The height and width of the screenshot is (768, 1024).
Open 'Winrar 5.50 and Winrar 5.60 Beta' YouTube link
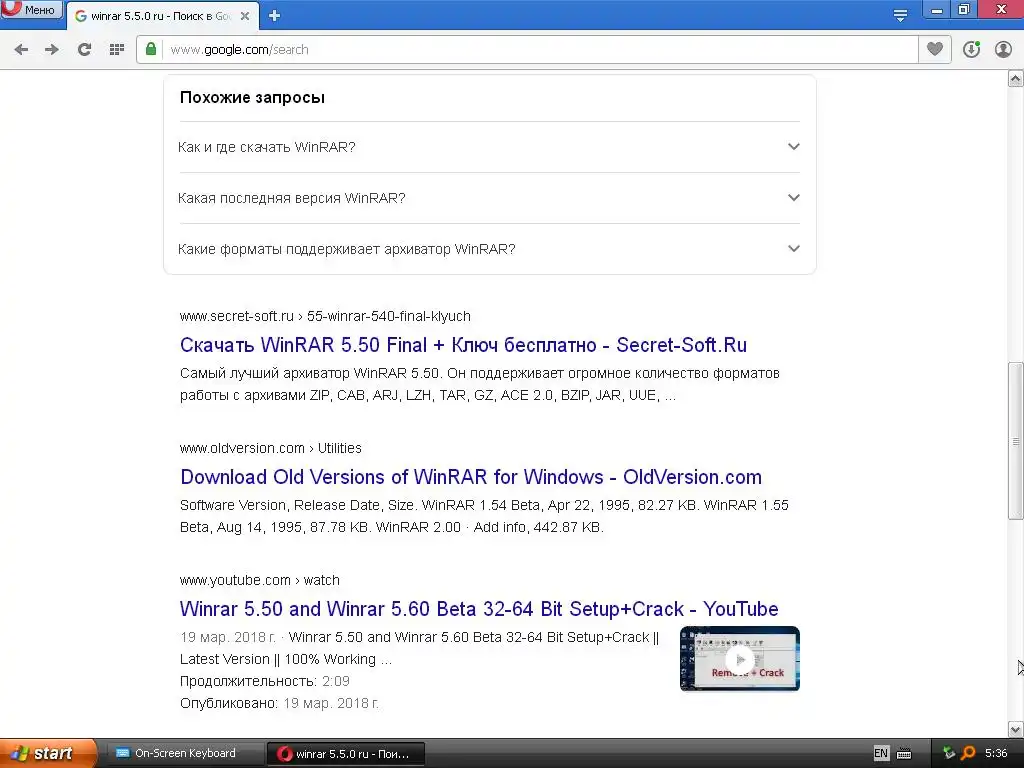pyautogui.click(x=479, y=609)
